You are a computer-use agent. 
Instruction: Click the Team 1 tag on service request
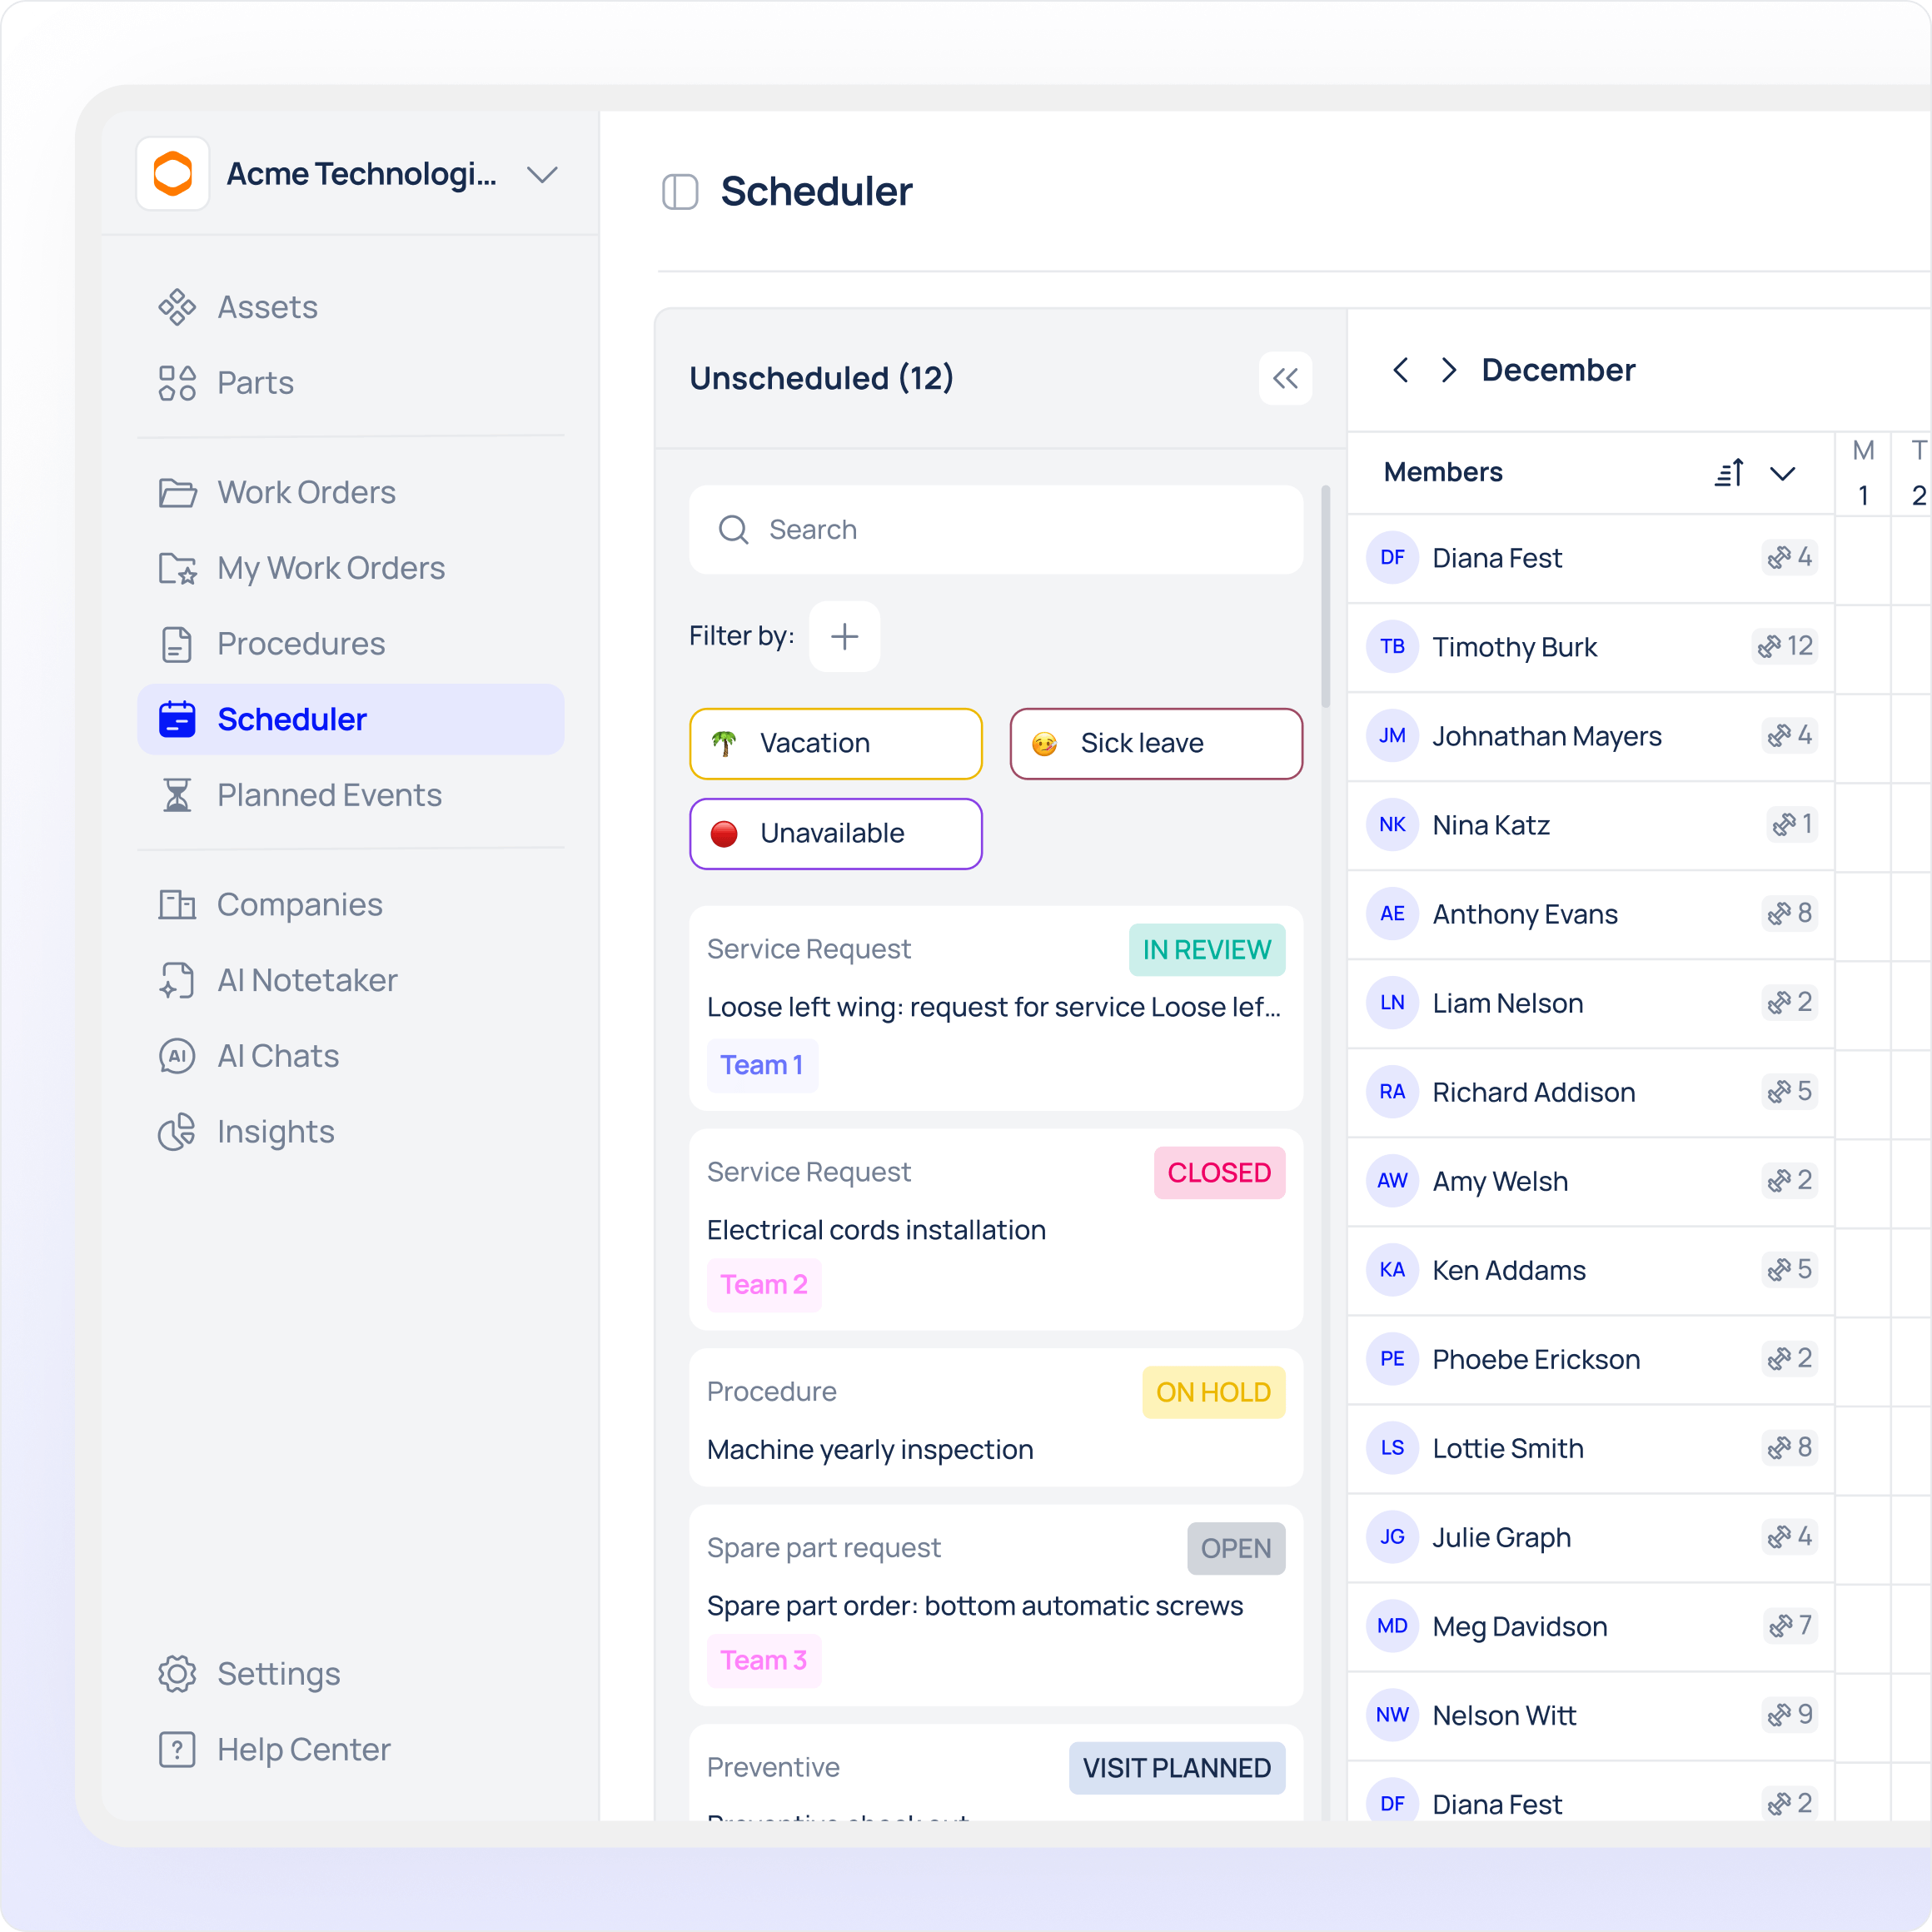click(762, 1065)
